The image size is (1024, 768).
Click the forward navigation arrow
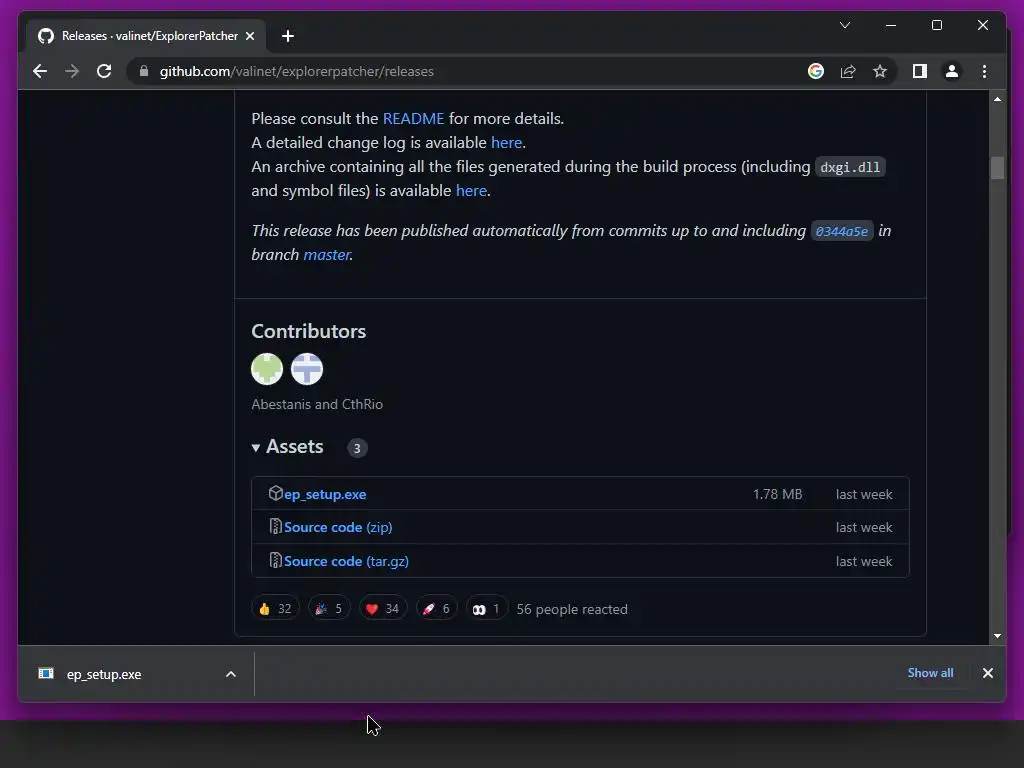(72, 71)
